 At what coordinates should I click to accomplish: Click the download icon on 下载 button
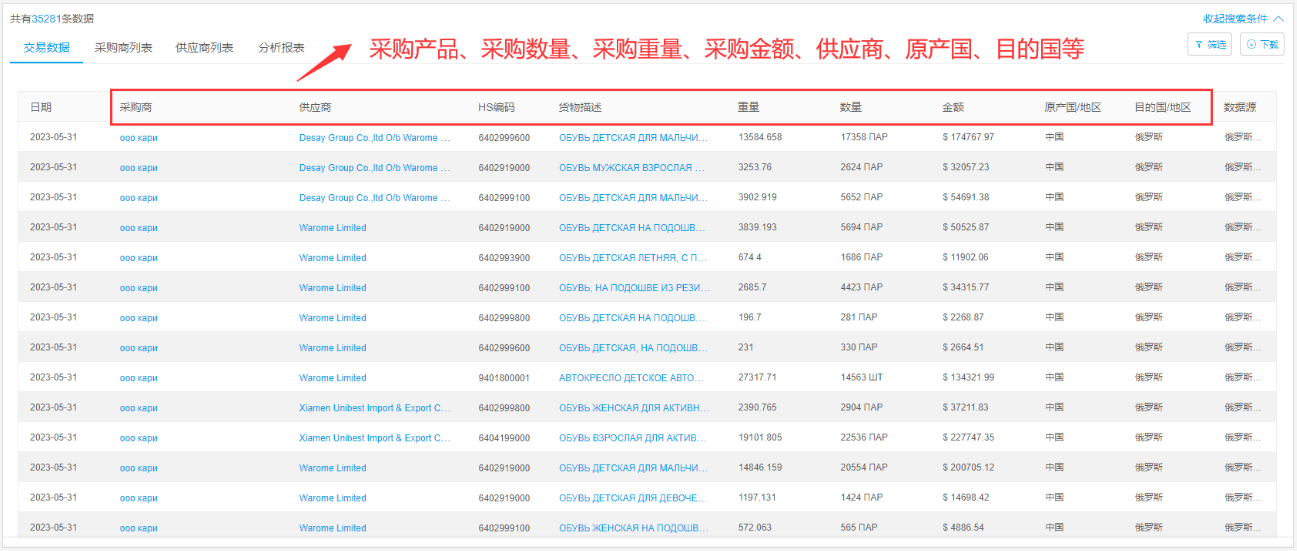(1251, 44)
